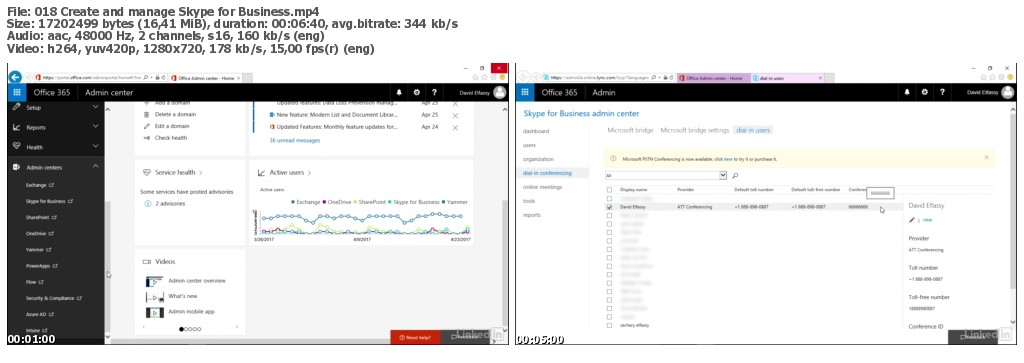This screenshot has height=363, width=1024.
Task: Open the All filter dropdown
Action: click(722, 176)
